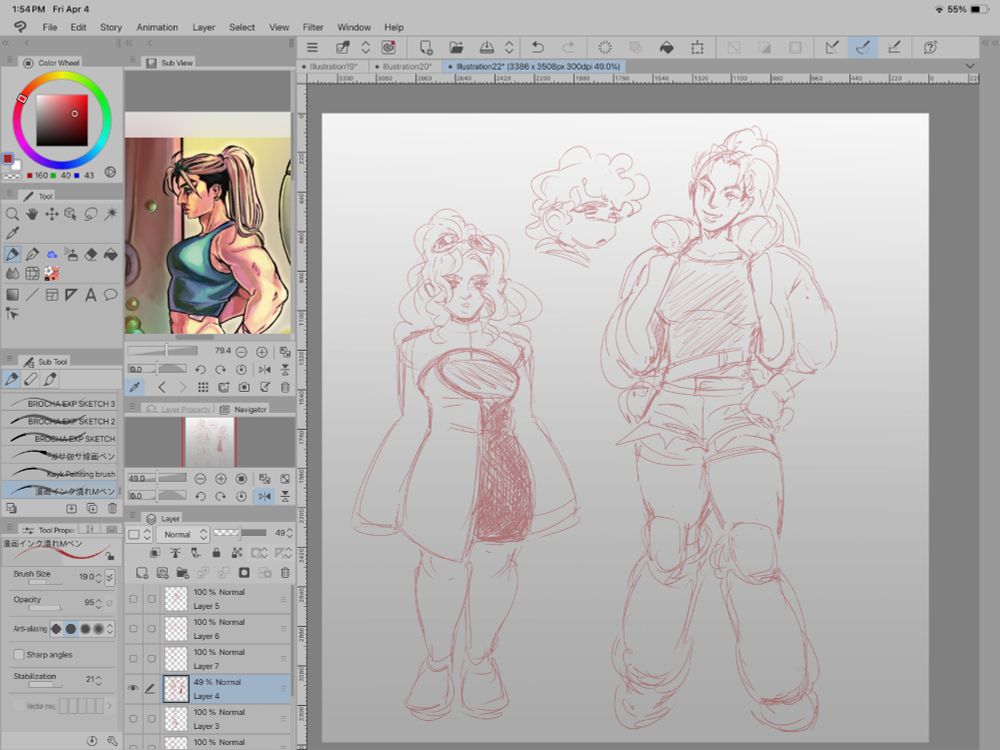The image size is (1000, 750).
Task: Click the main drawing color swatch
Action: [x=8, y=159]
